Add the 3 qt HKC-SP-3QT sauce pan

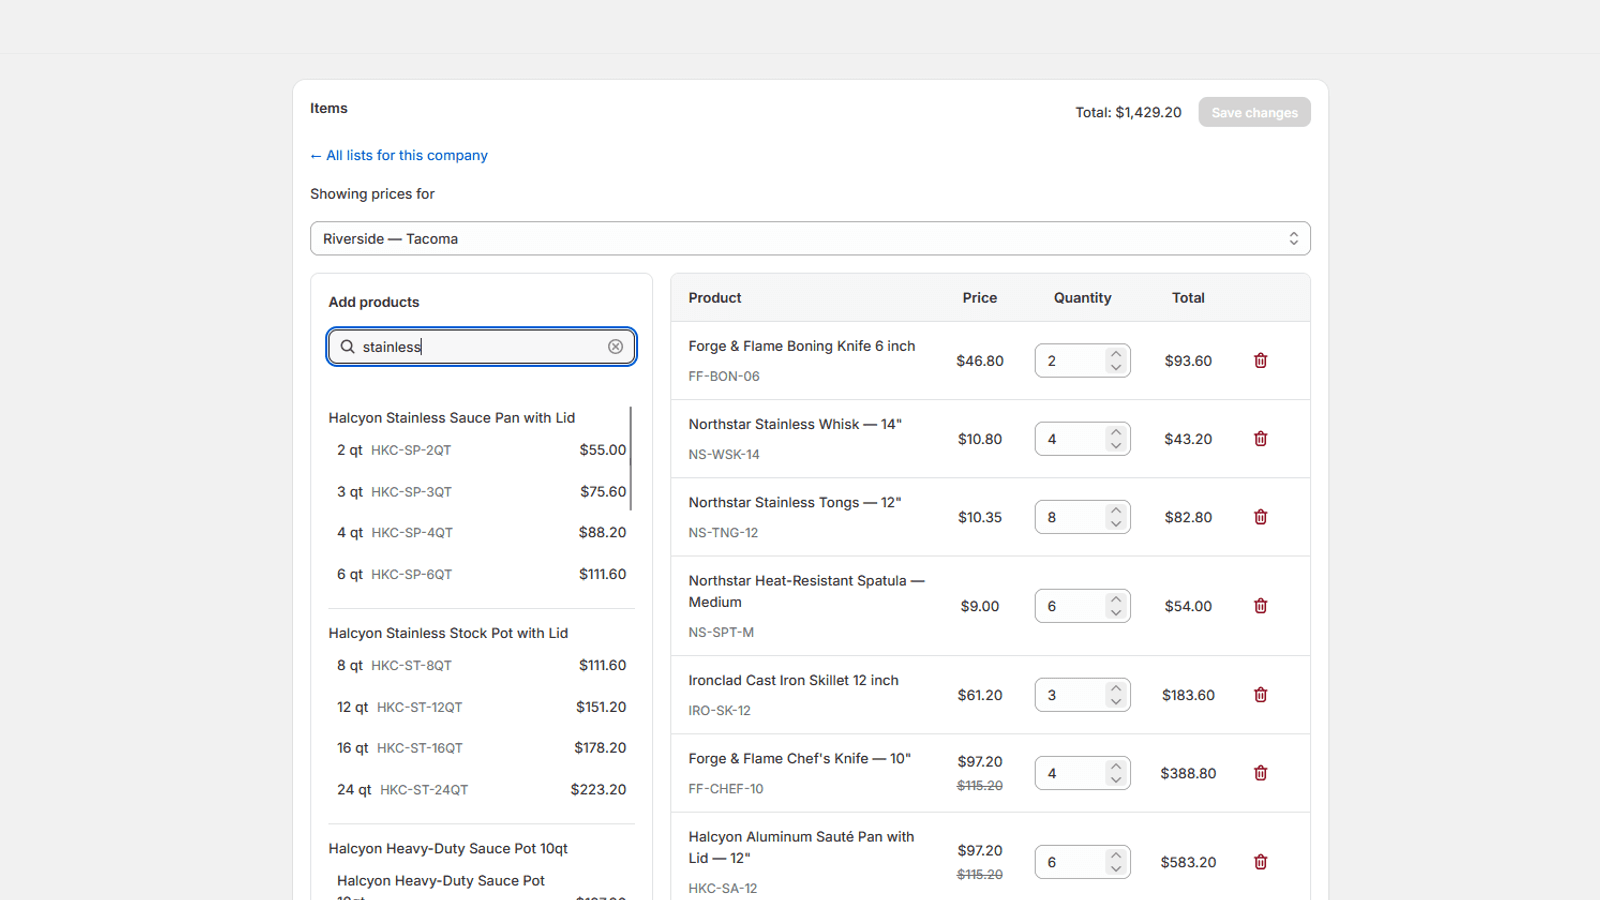[481, 492]
